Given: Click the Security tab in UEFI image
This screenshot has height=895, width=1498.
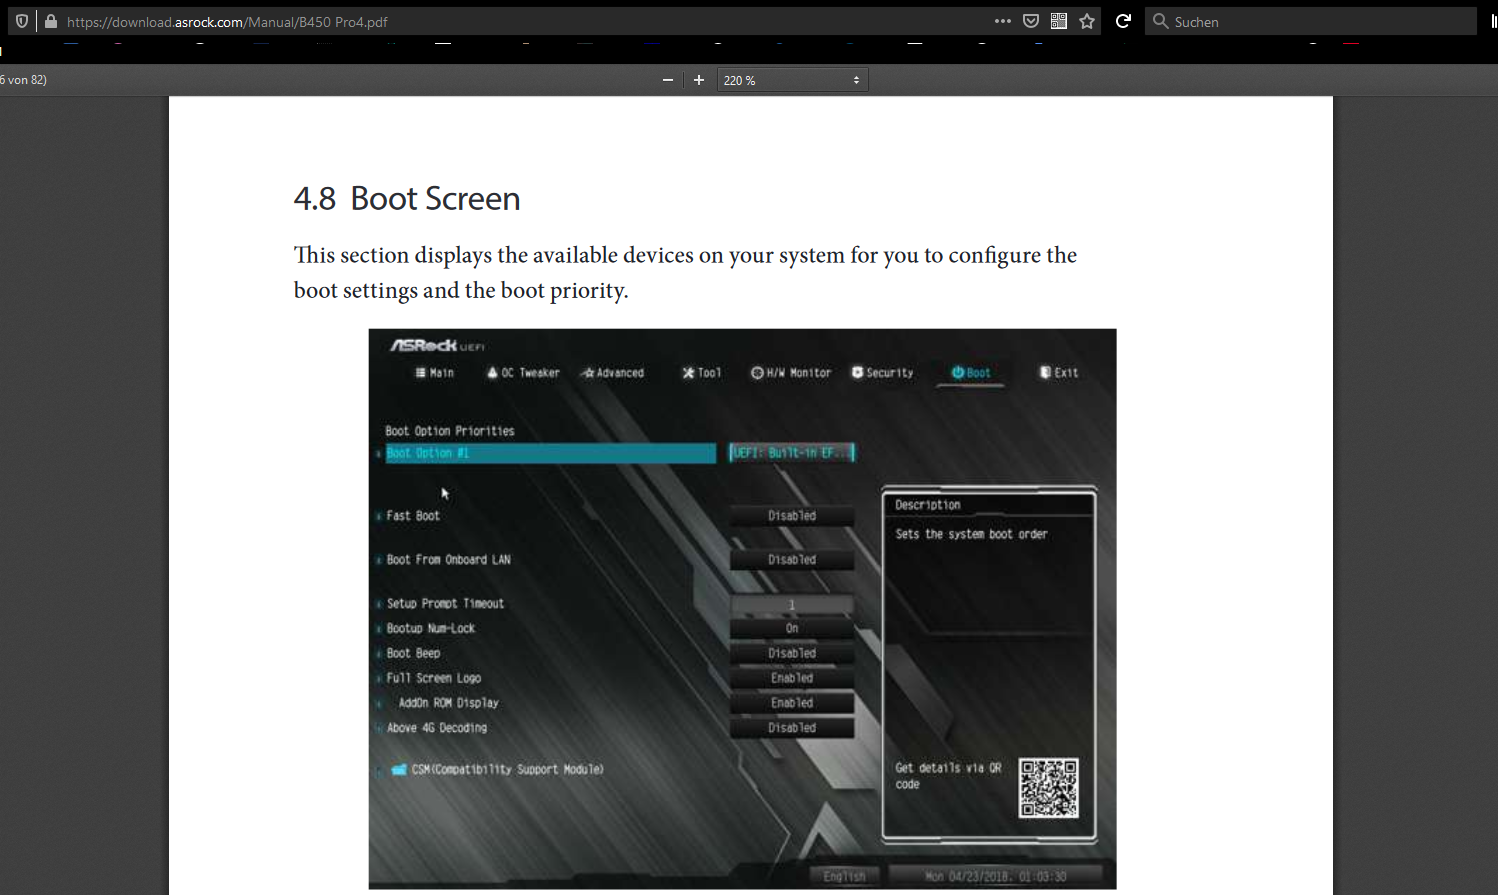Looking at the screenshot, I should coord(883,373).
